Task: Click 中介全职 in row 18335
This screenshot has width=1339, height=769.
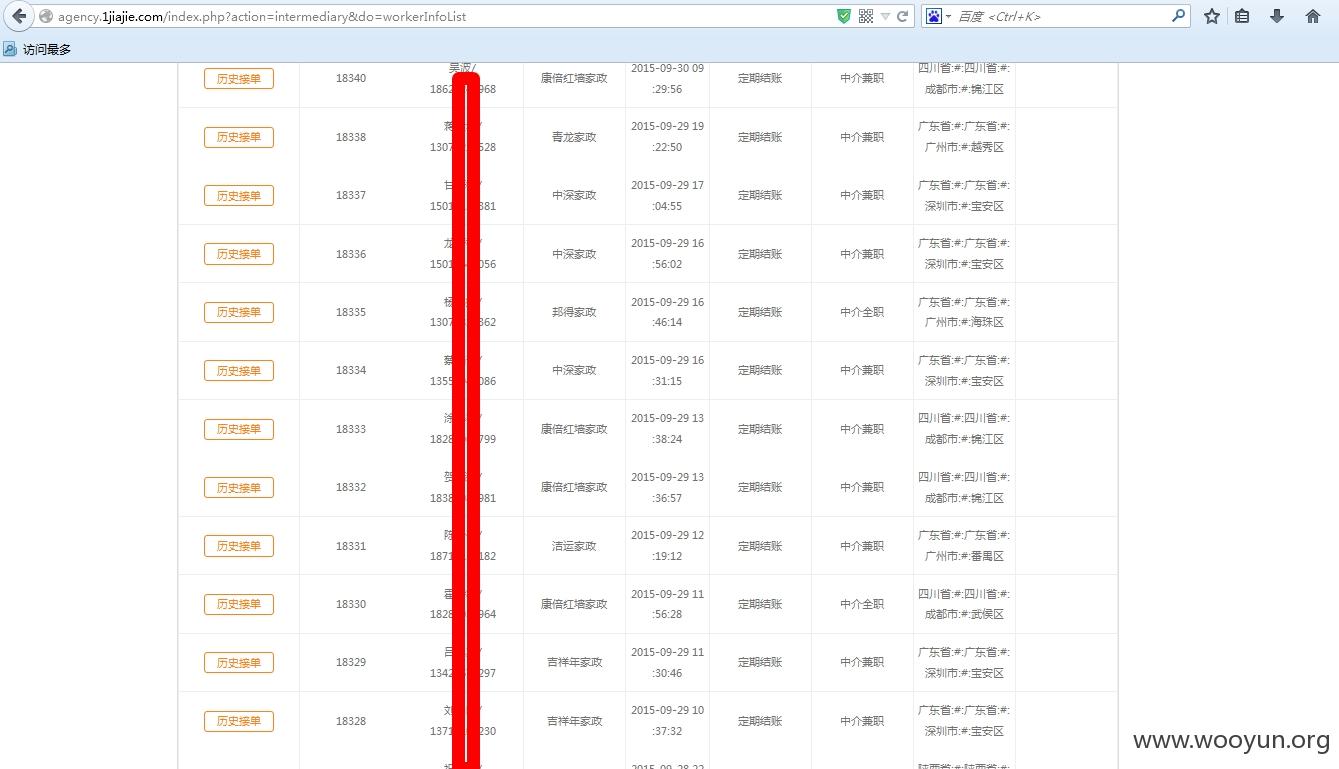Action: 862,312
